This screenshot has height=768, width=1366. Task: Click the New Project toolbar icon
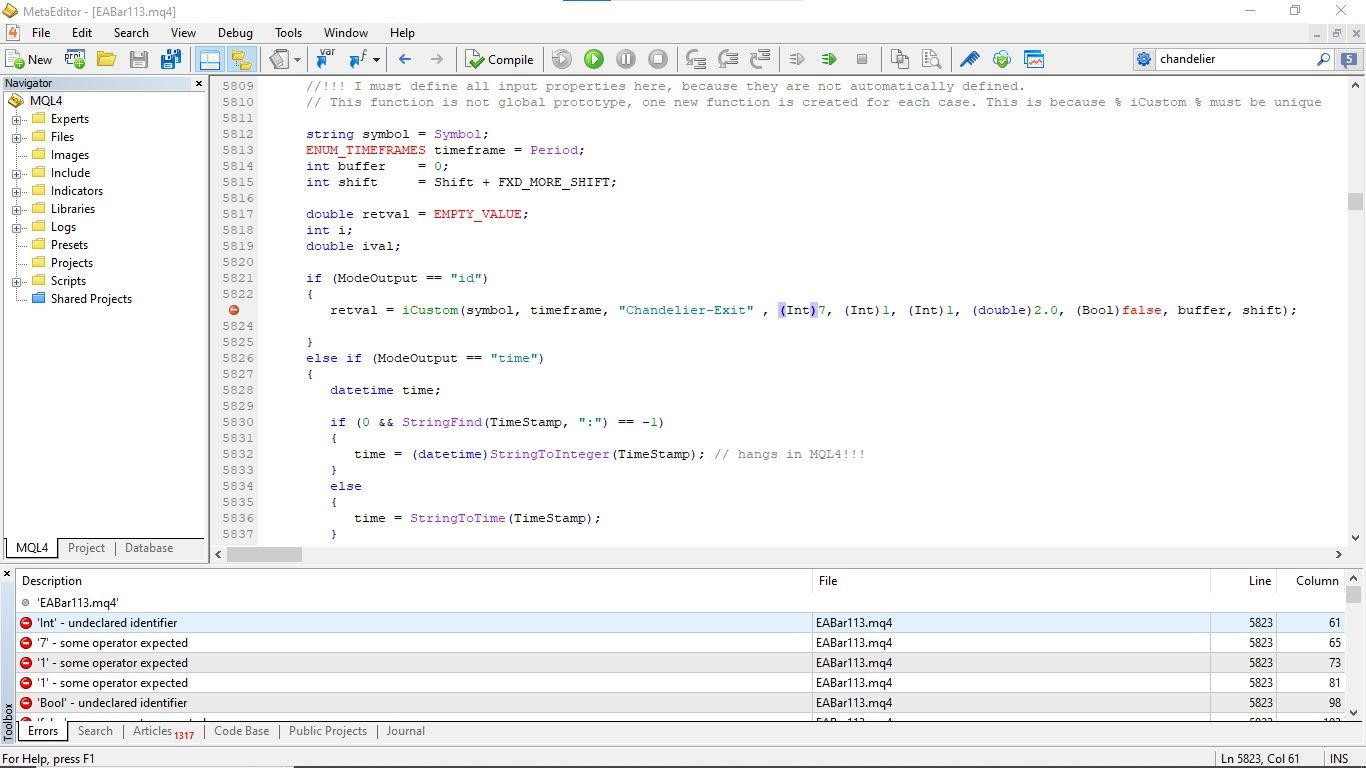tap(75, 59)
